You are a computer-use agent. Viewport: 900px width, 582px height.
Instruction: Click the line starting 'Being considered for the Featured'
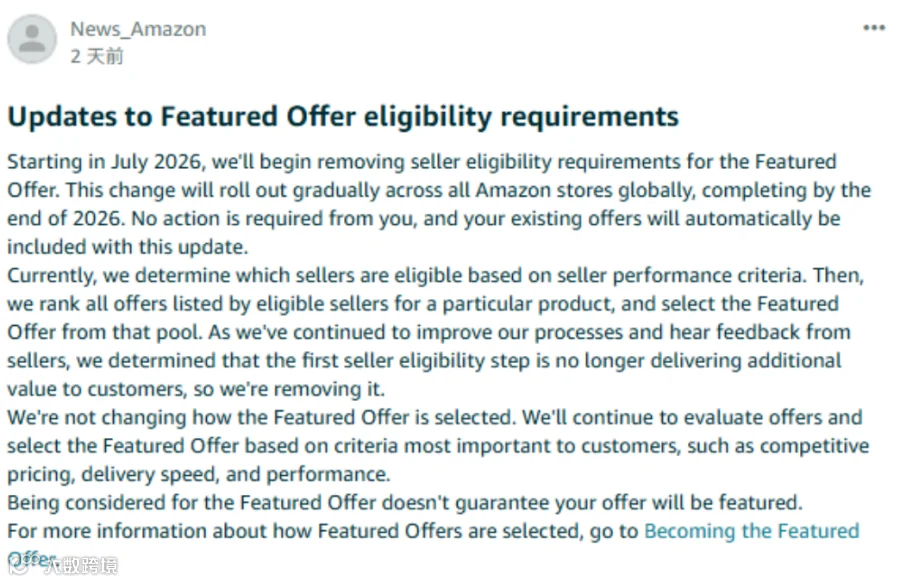(x=405, y=503)
